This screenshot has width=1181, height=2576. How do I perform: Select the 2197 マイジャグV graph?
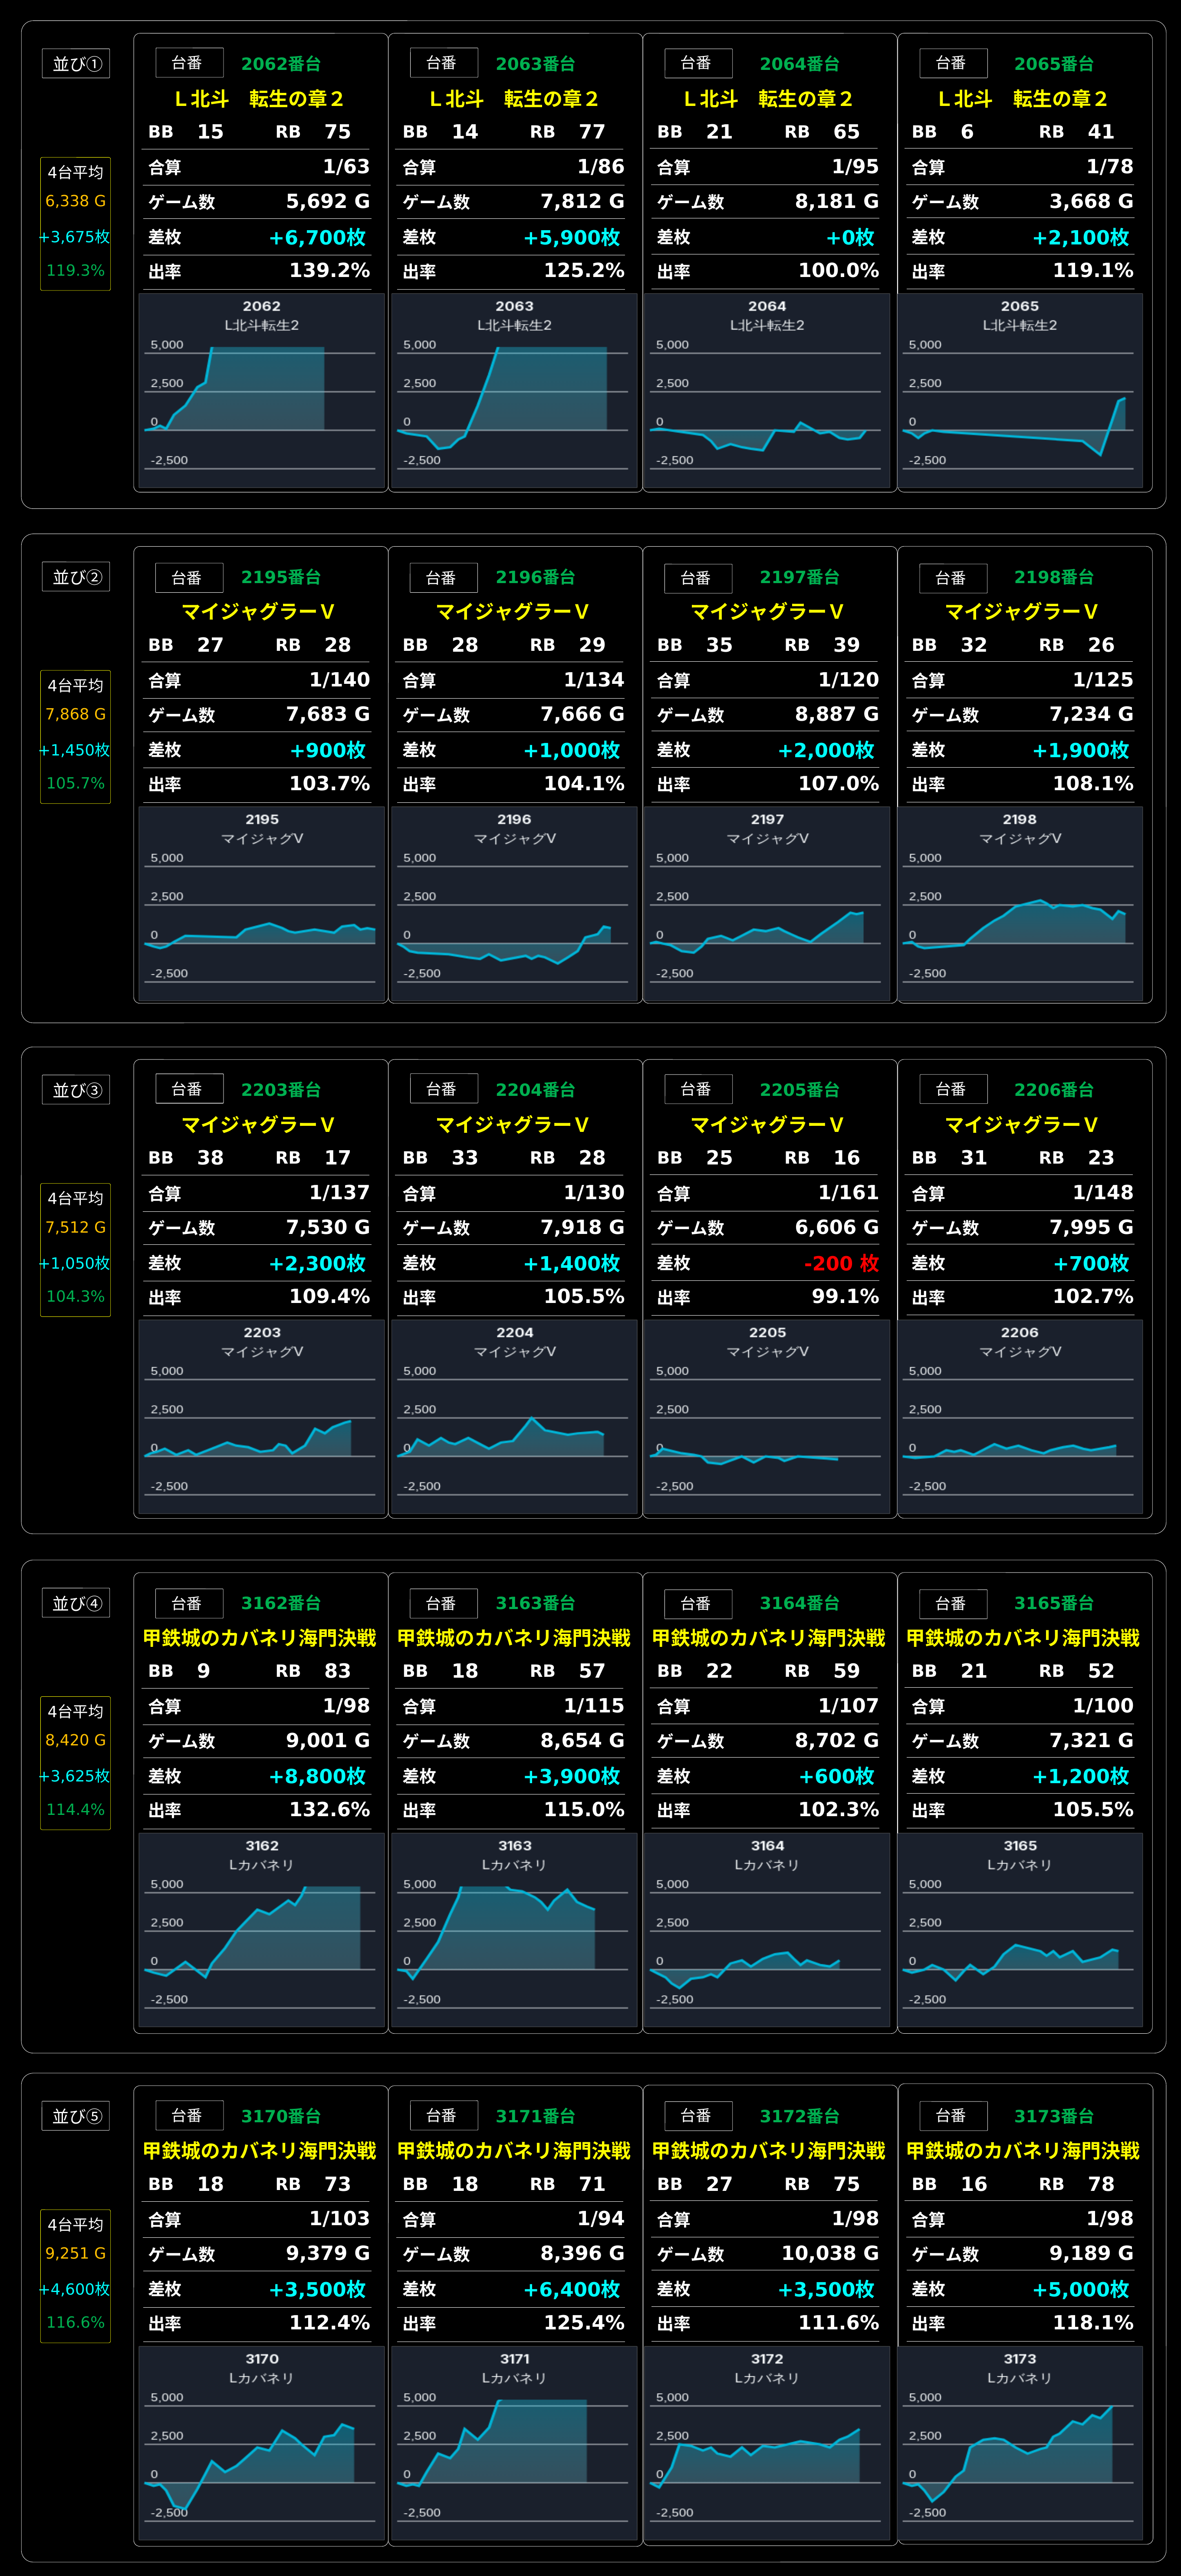(x=767, y=903)
